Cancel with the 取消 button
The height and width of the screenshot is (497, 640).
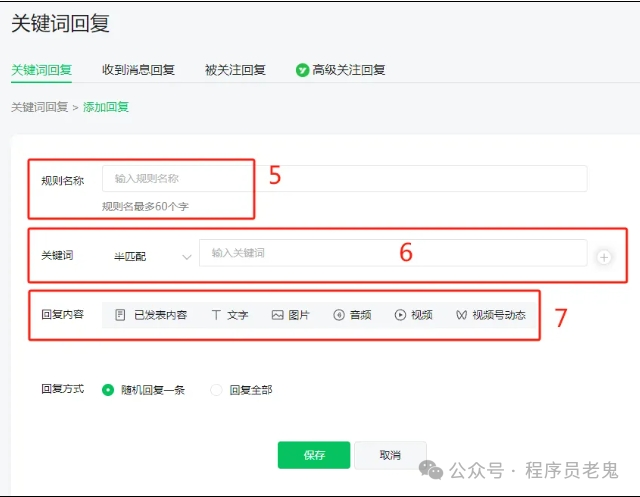(x=390, y=455)
